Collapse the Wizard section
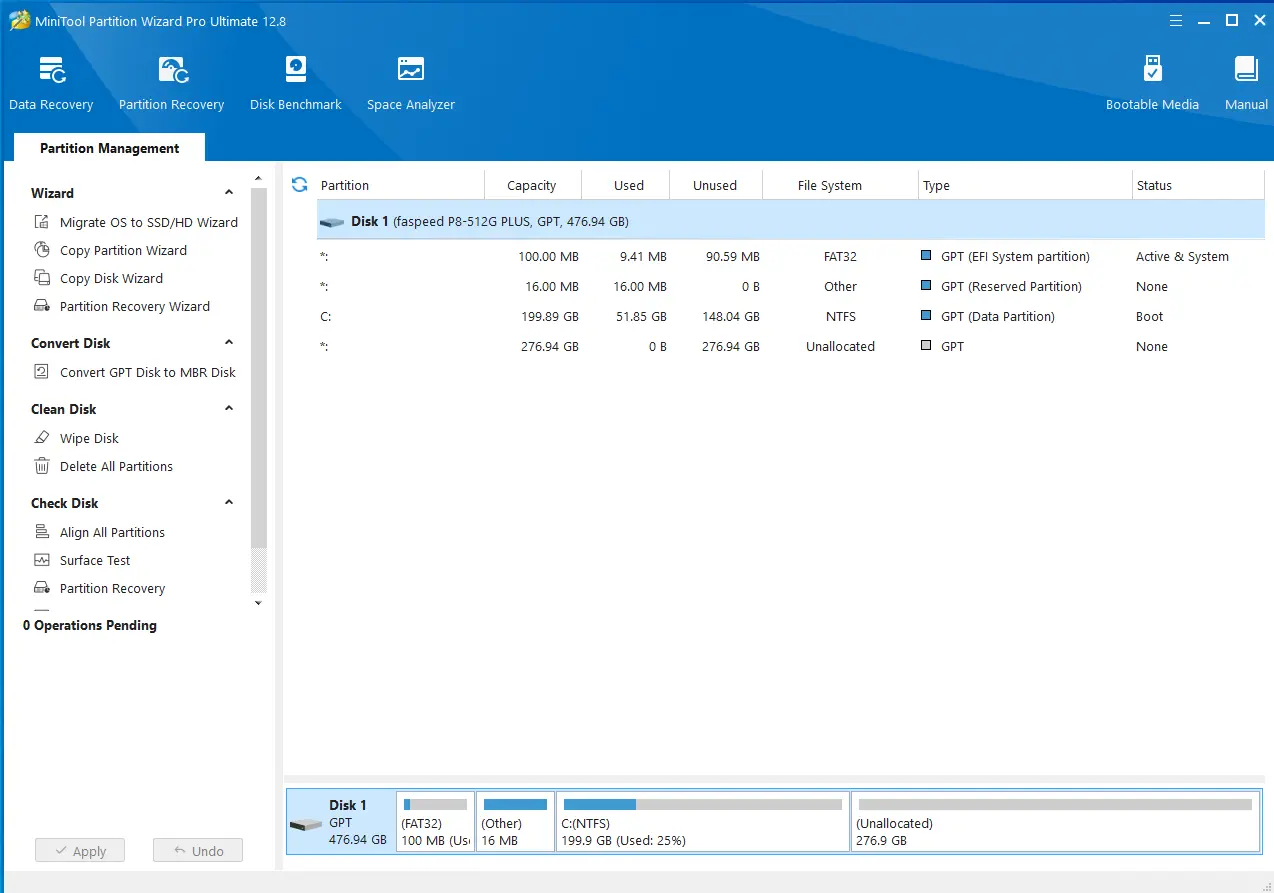The image size is (1274, 893). (229, 193)
